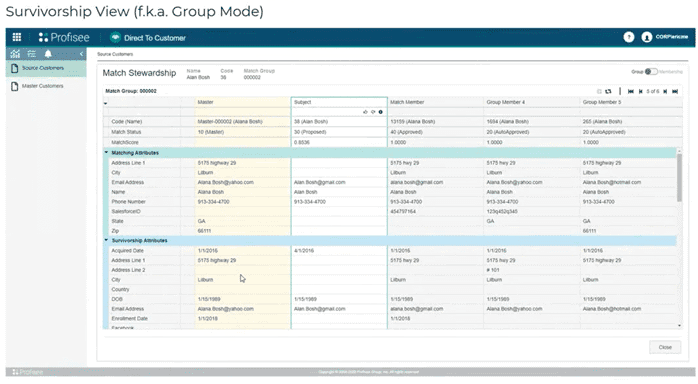This screenshot has height=384, width=698.
Task: Click the dropdown arrow above Code (Name) row
Action: point(106,104)
